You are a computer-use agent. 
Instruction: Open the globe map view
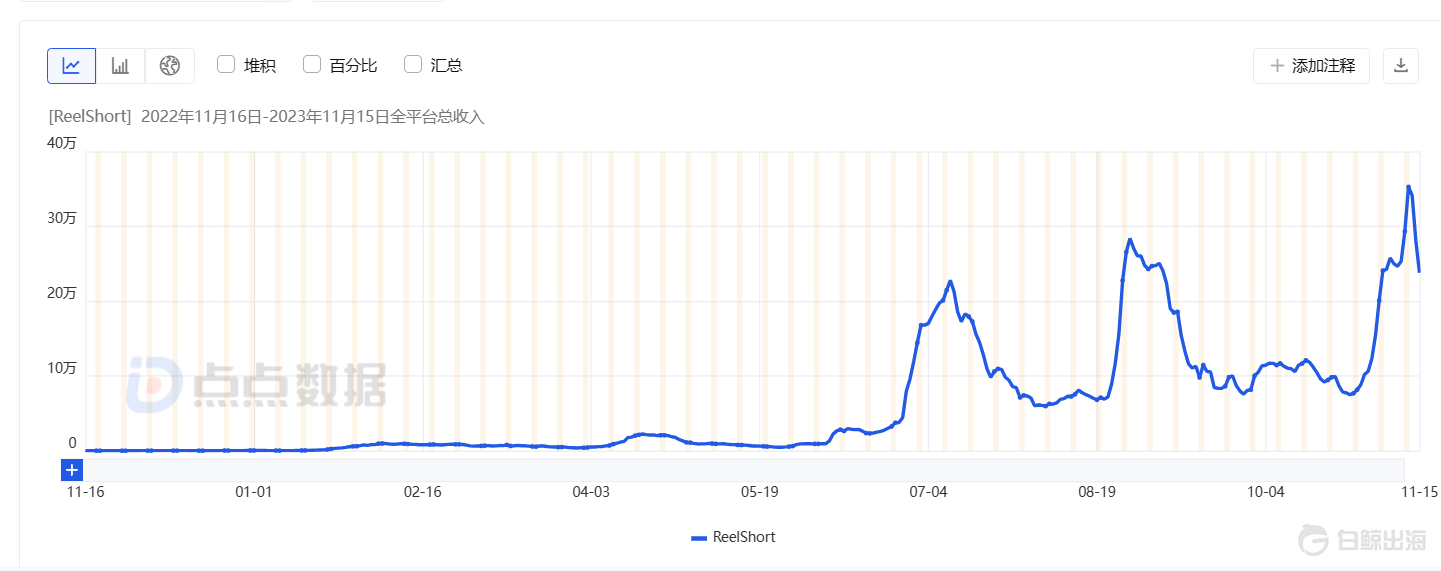click(x=170, y=66)
